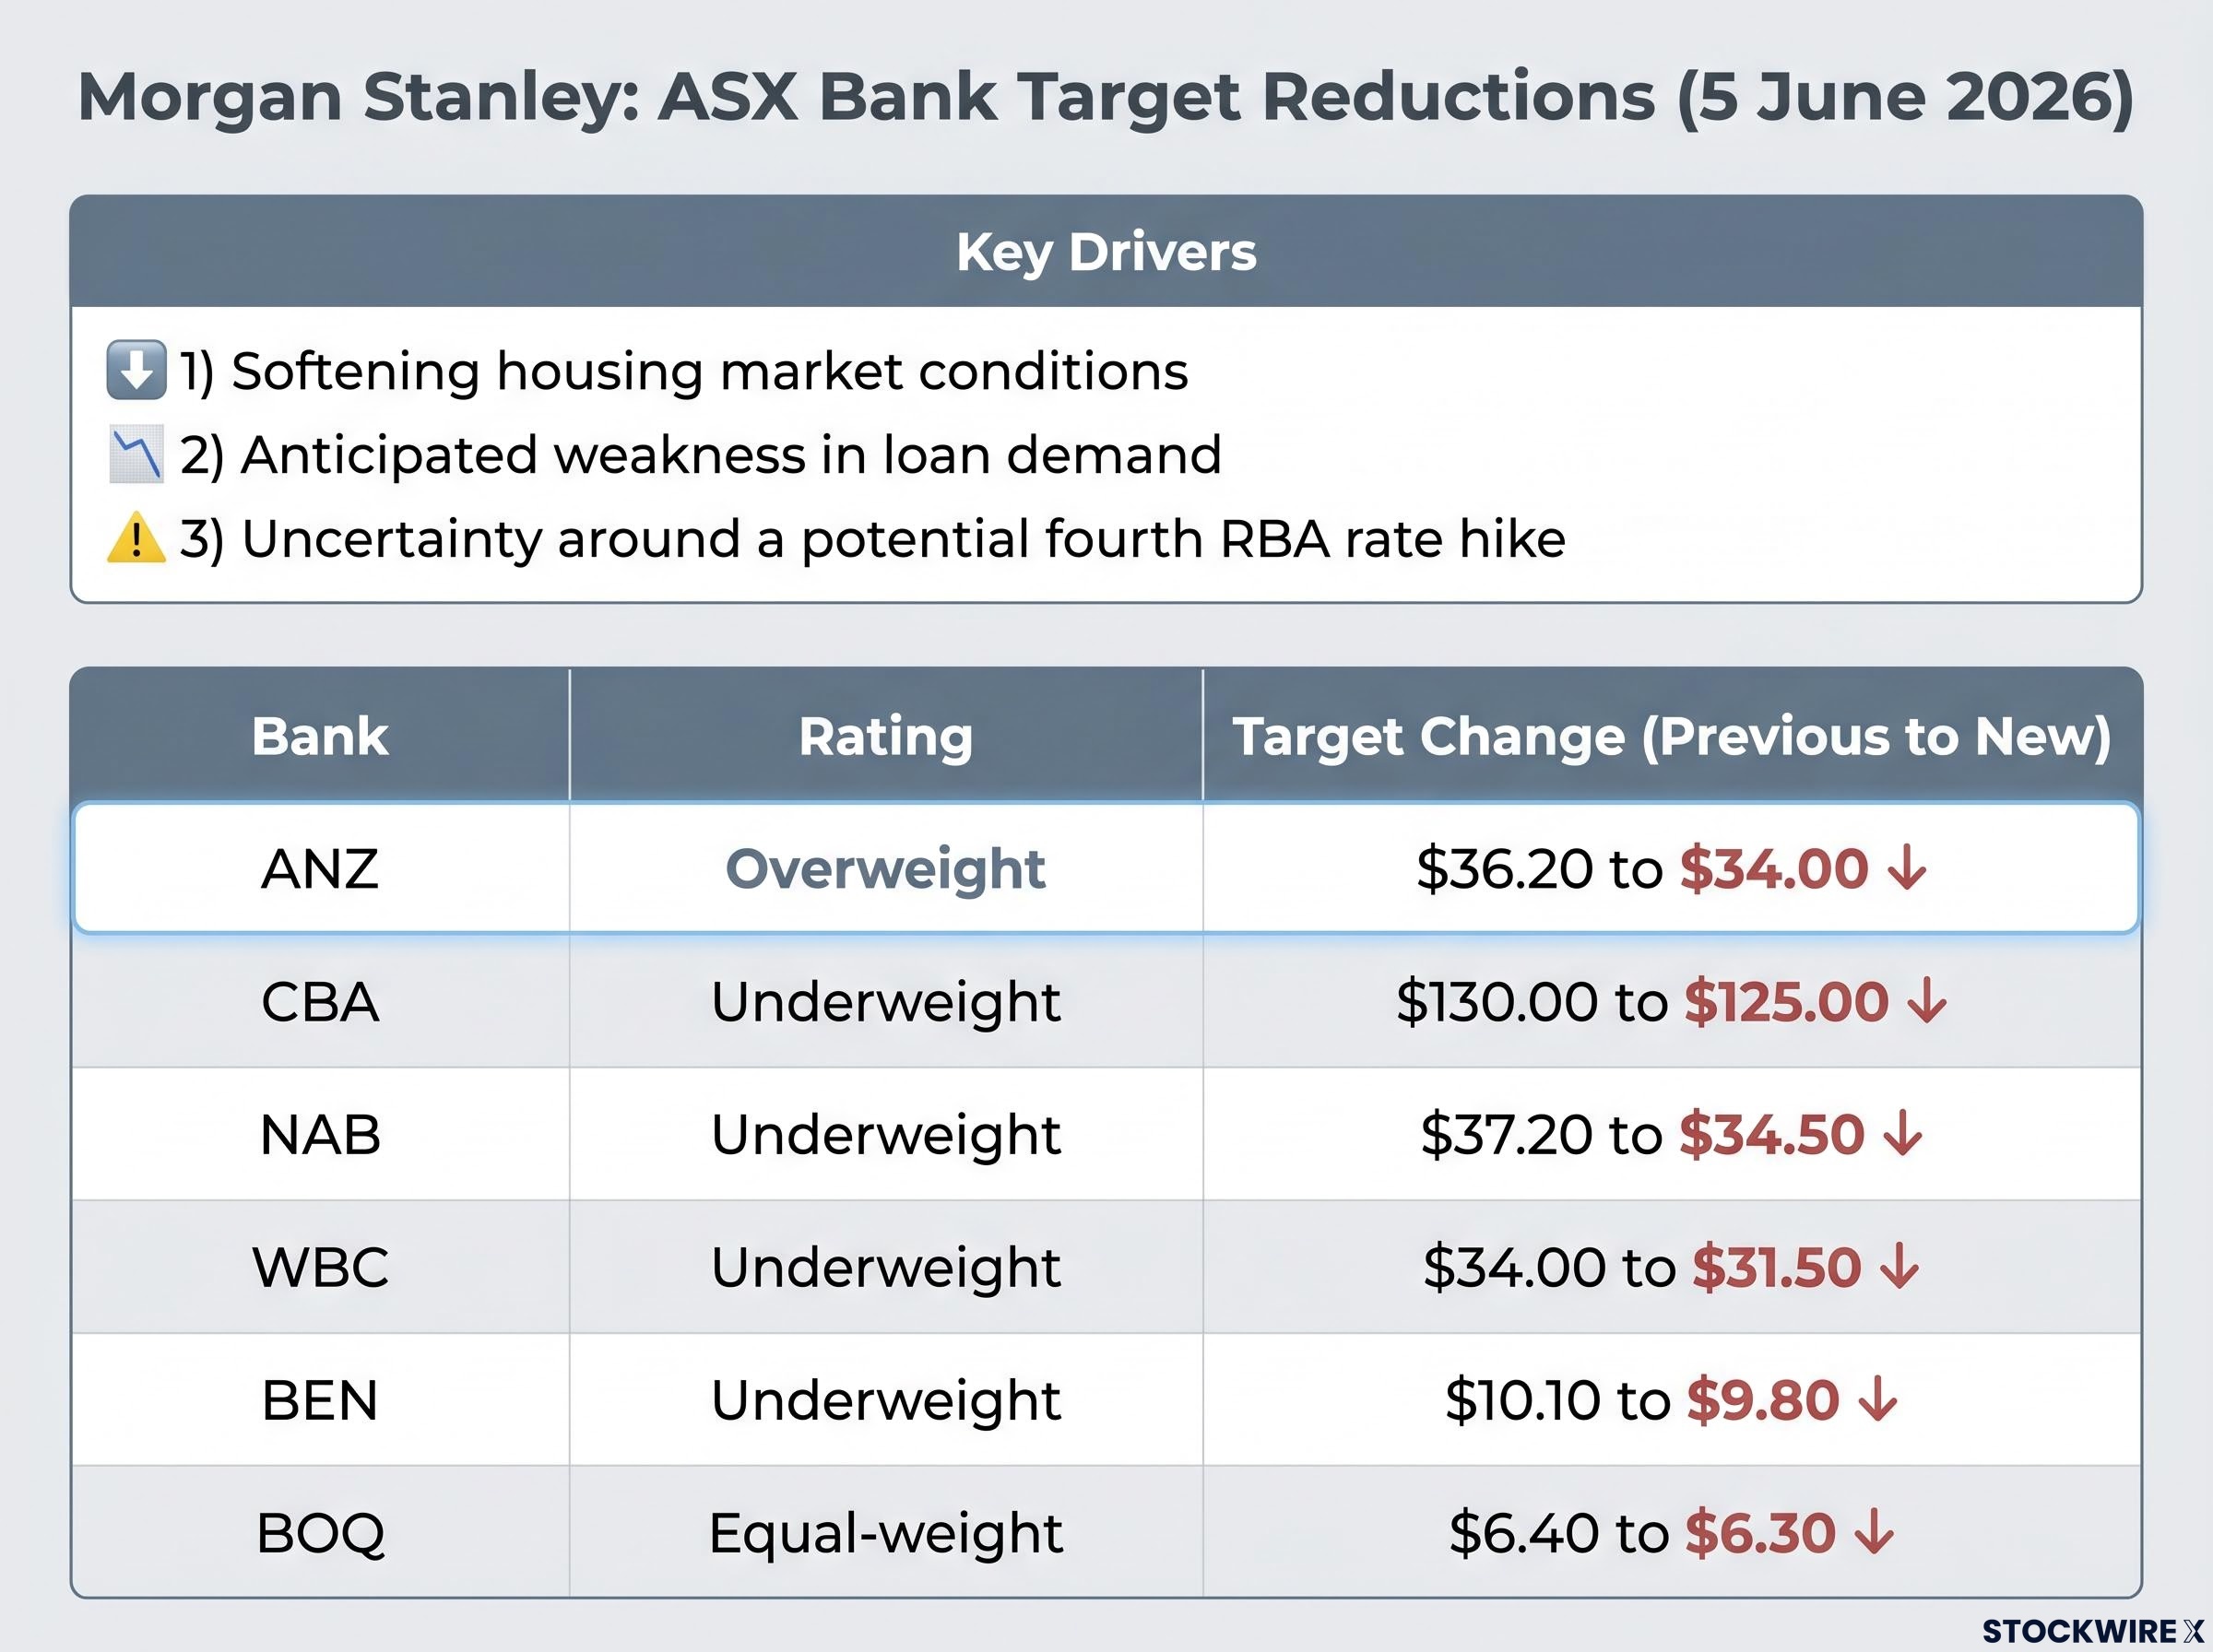Click the declining chart emoji icon
2213x1652 pixels.
[x=136, y=455]
